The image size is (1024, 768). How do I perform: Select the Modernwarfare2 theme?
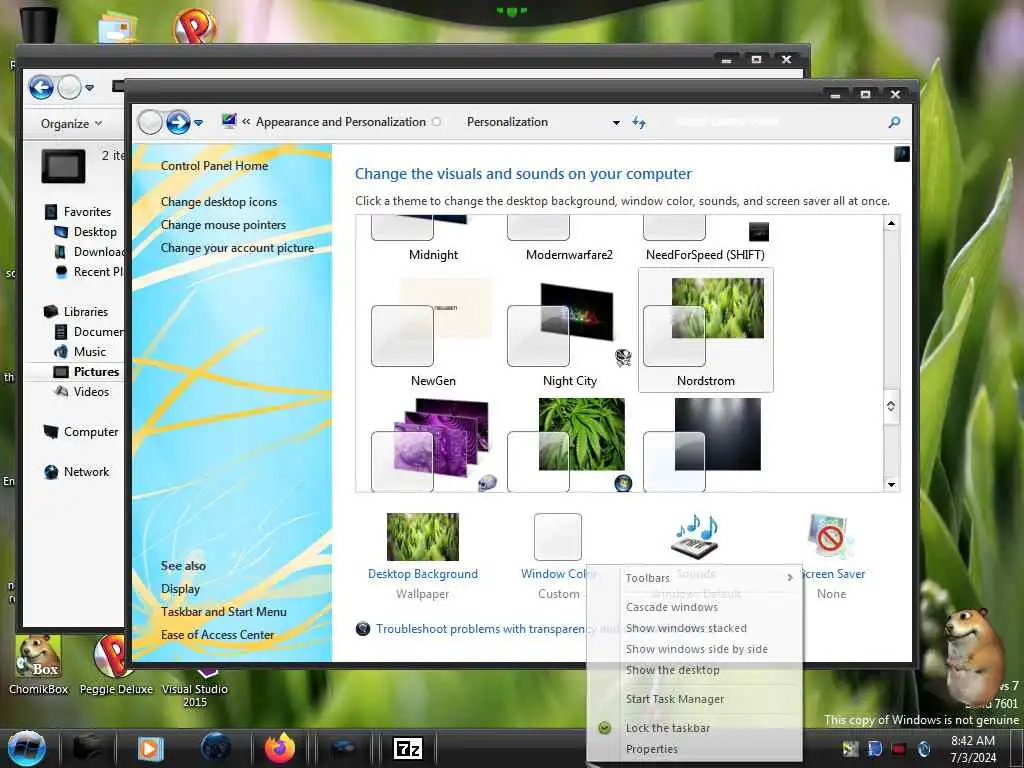[x=569, y=239]
